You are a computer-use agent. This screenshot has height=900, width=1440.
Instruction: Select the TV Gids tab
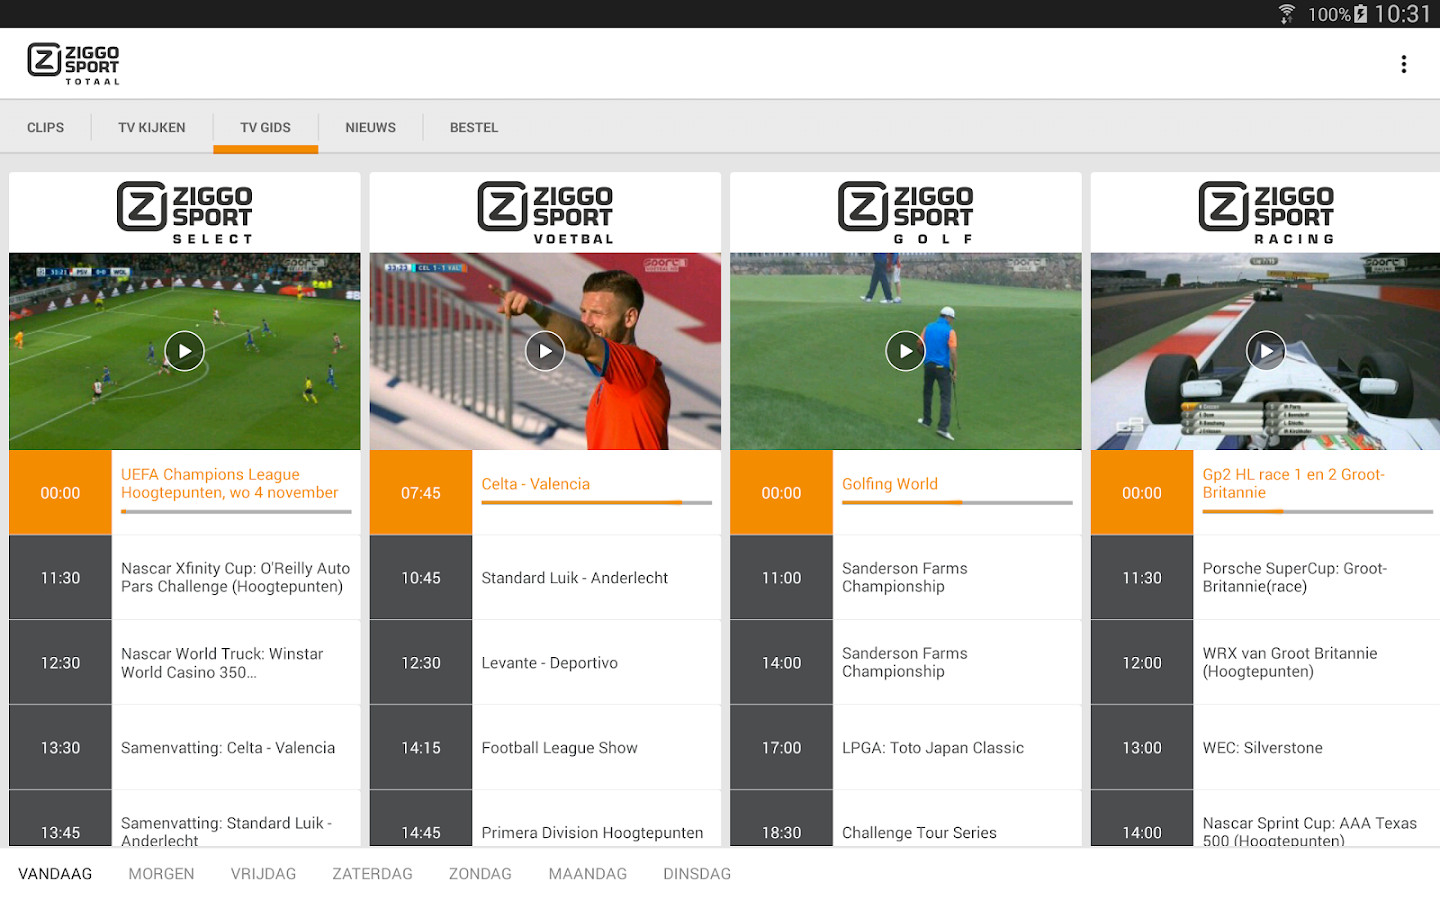(x=265, y=127)
